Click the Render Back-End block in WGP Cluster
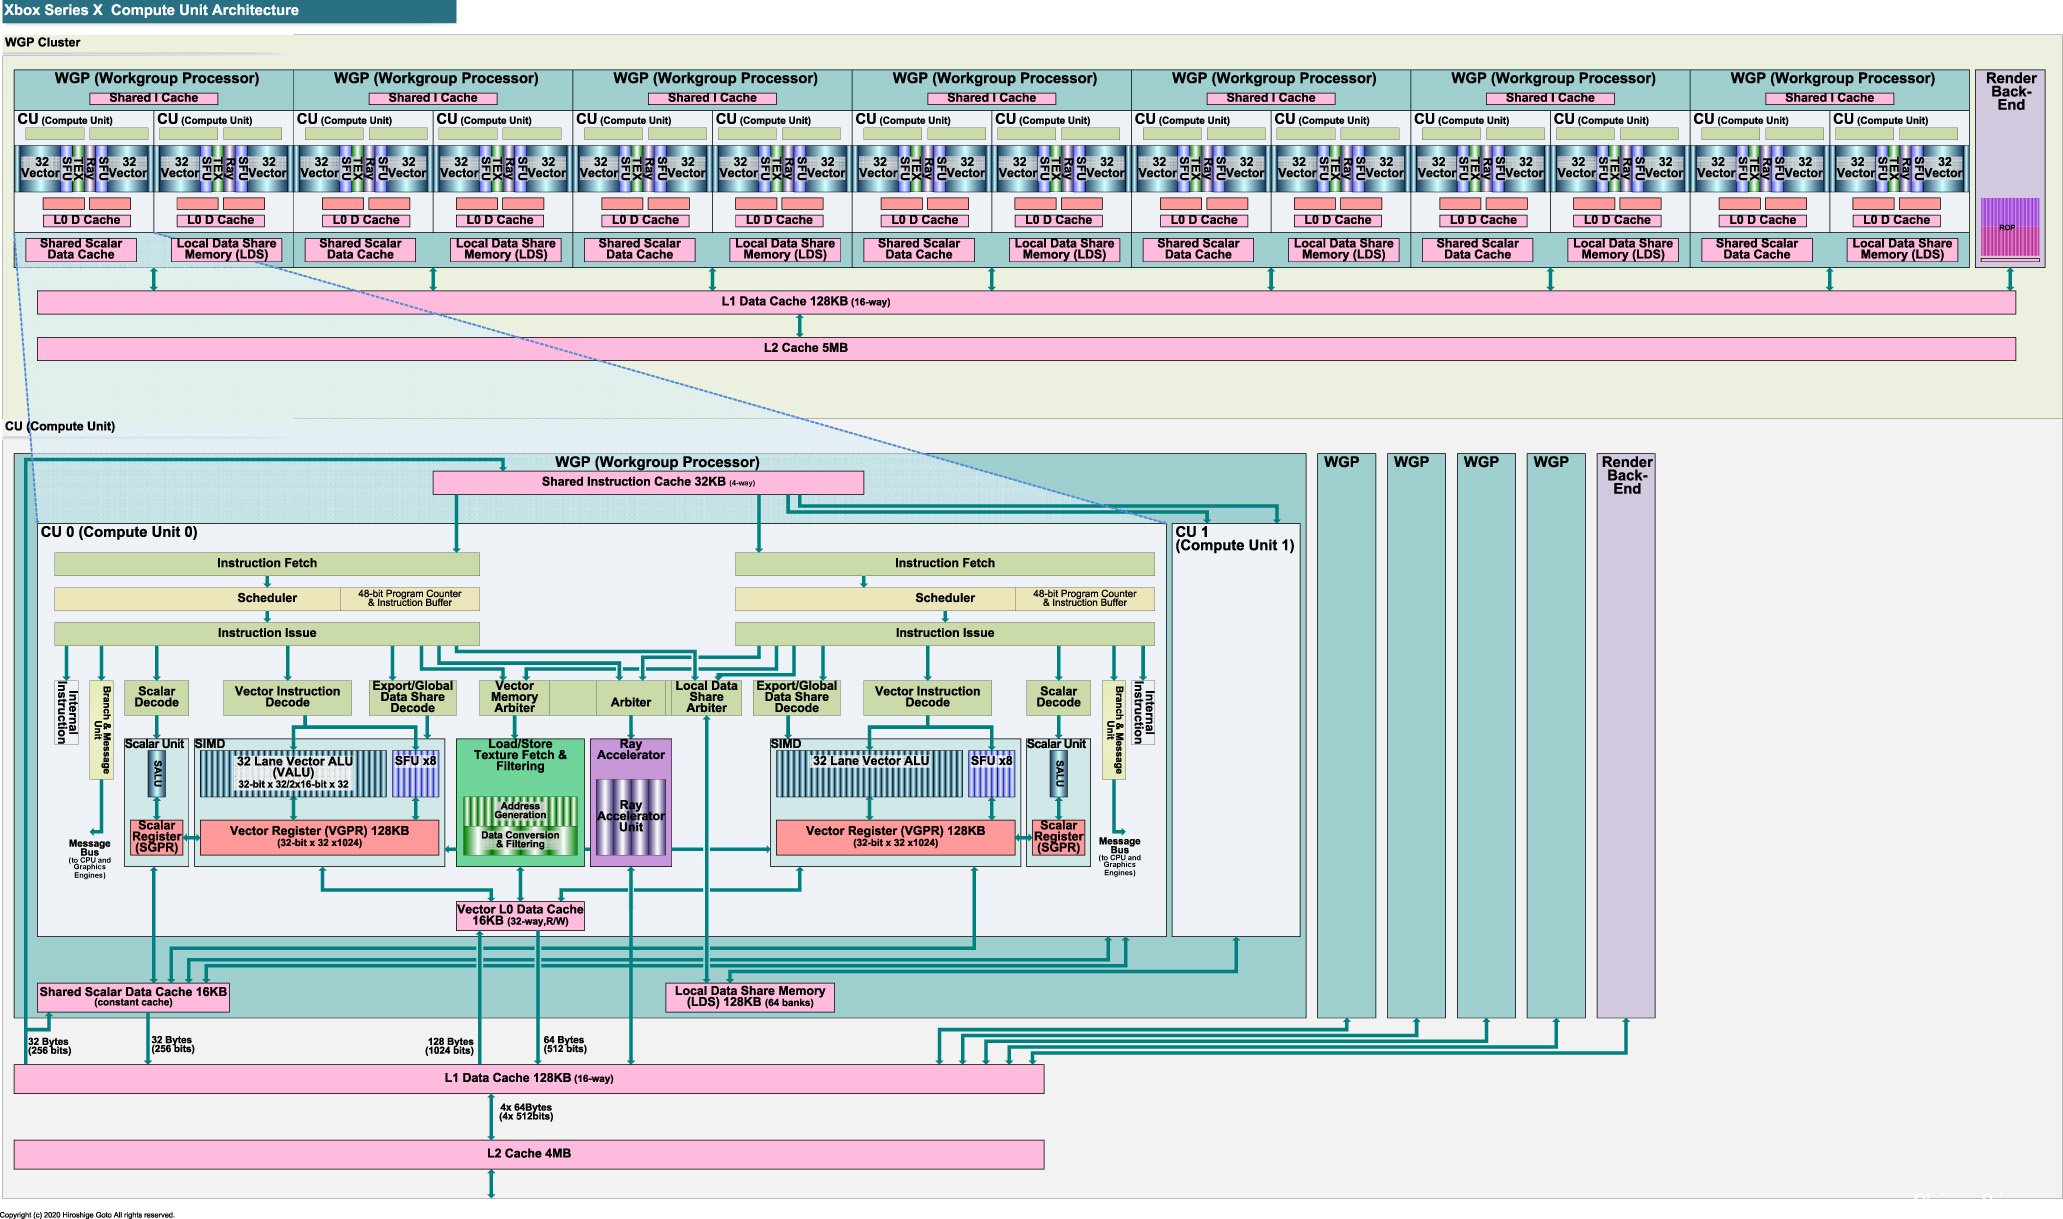The image size is (2063, 1219). tap(2010, 167)
